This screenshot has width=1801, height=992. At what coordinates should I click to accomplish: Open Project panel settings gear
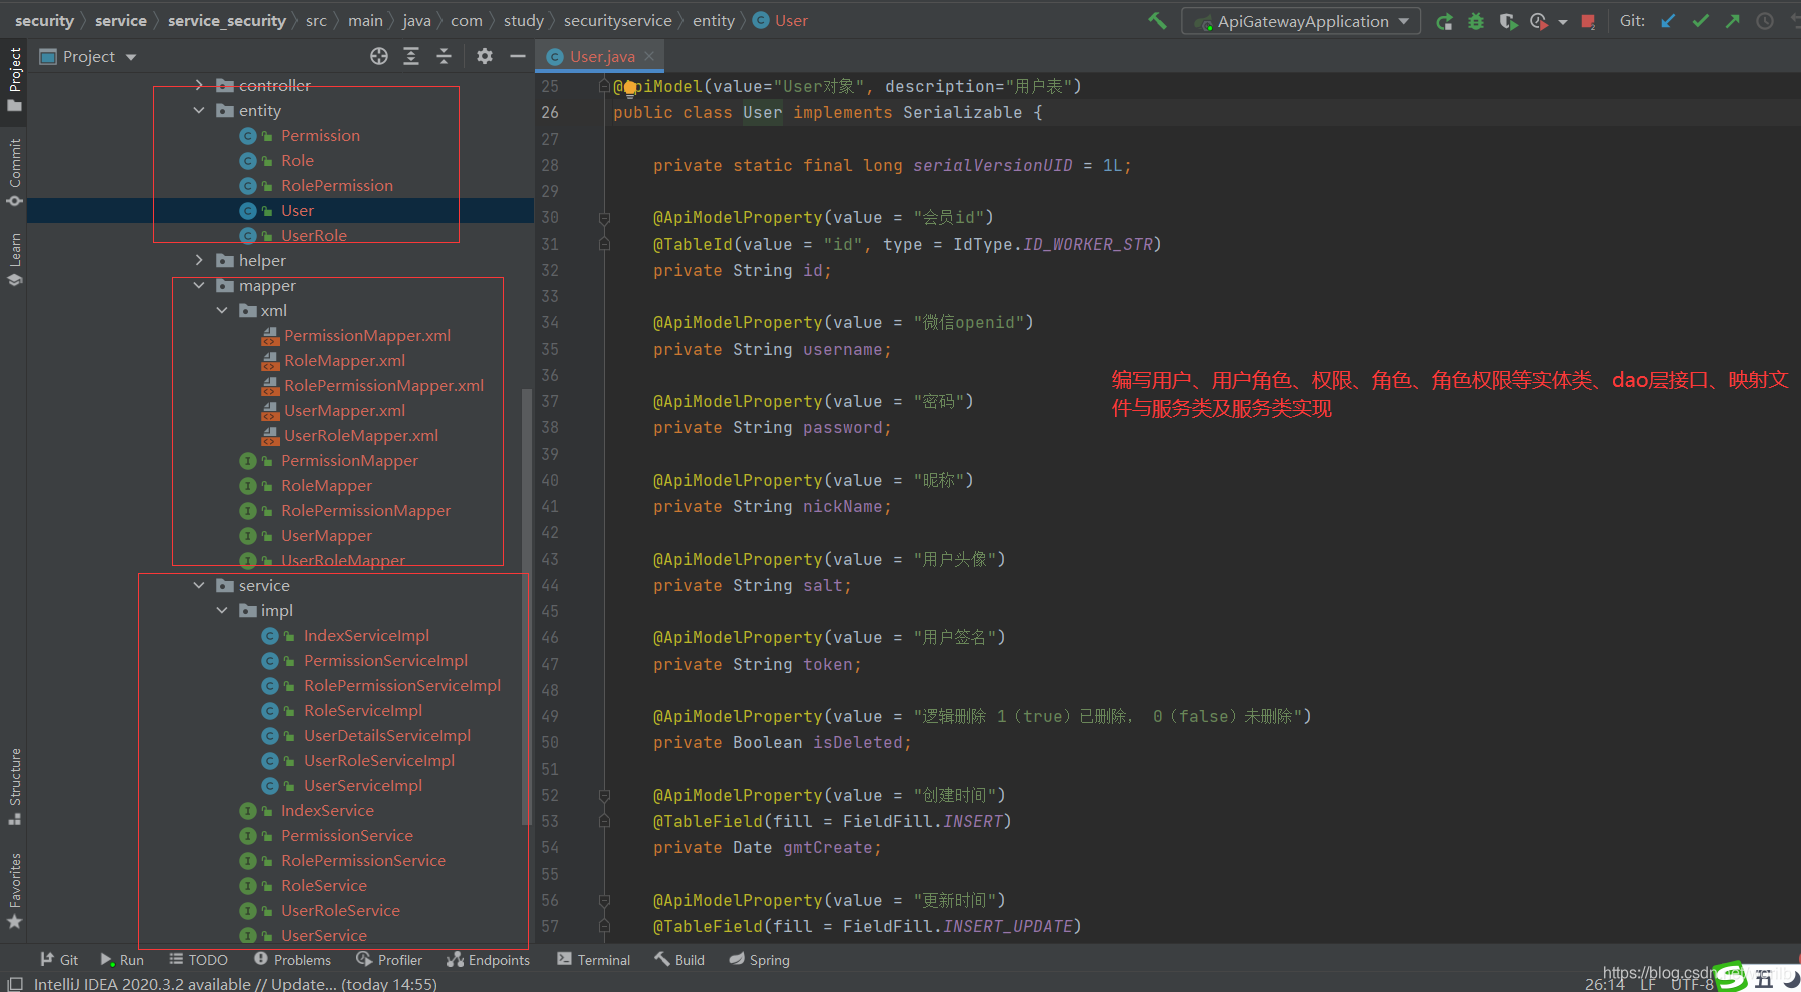485,56
